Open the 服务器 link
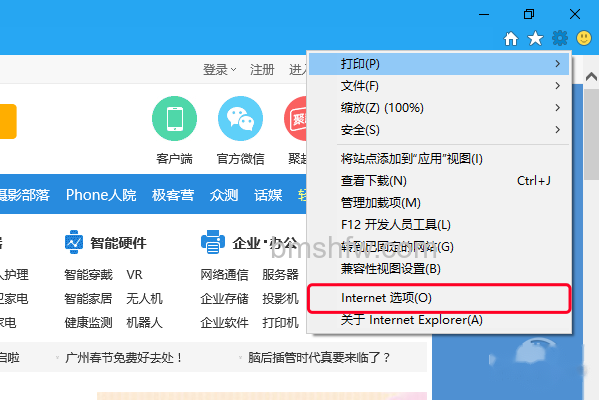Viewport: 599px width, 400px height. (280, 275)
